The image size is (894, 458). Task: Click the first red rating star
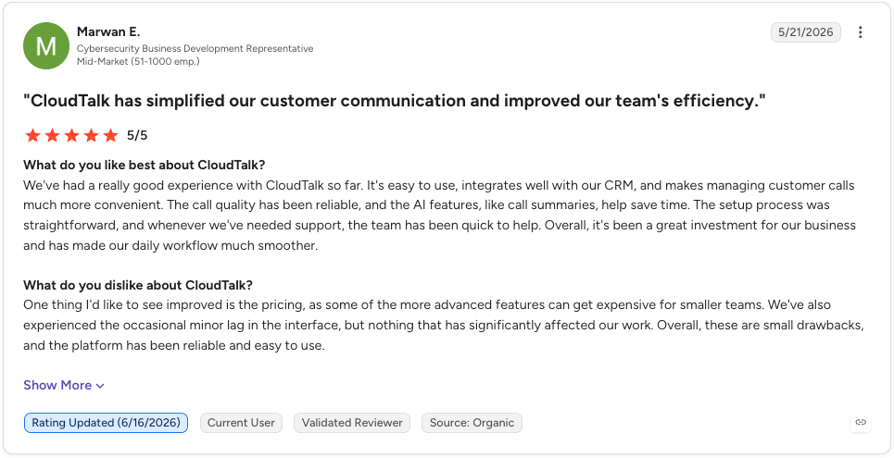pyautogui.click(x=32, y=135)
